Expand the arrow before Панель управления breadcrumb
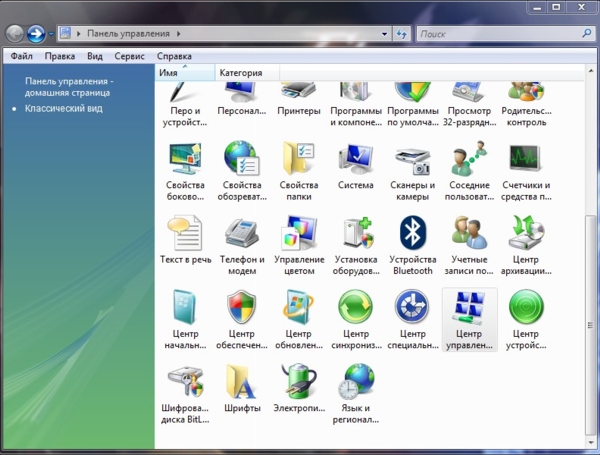 coord(78,34)
